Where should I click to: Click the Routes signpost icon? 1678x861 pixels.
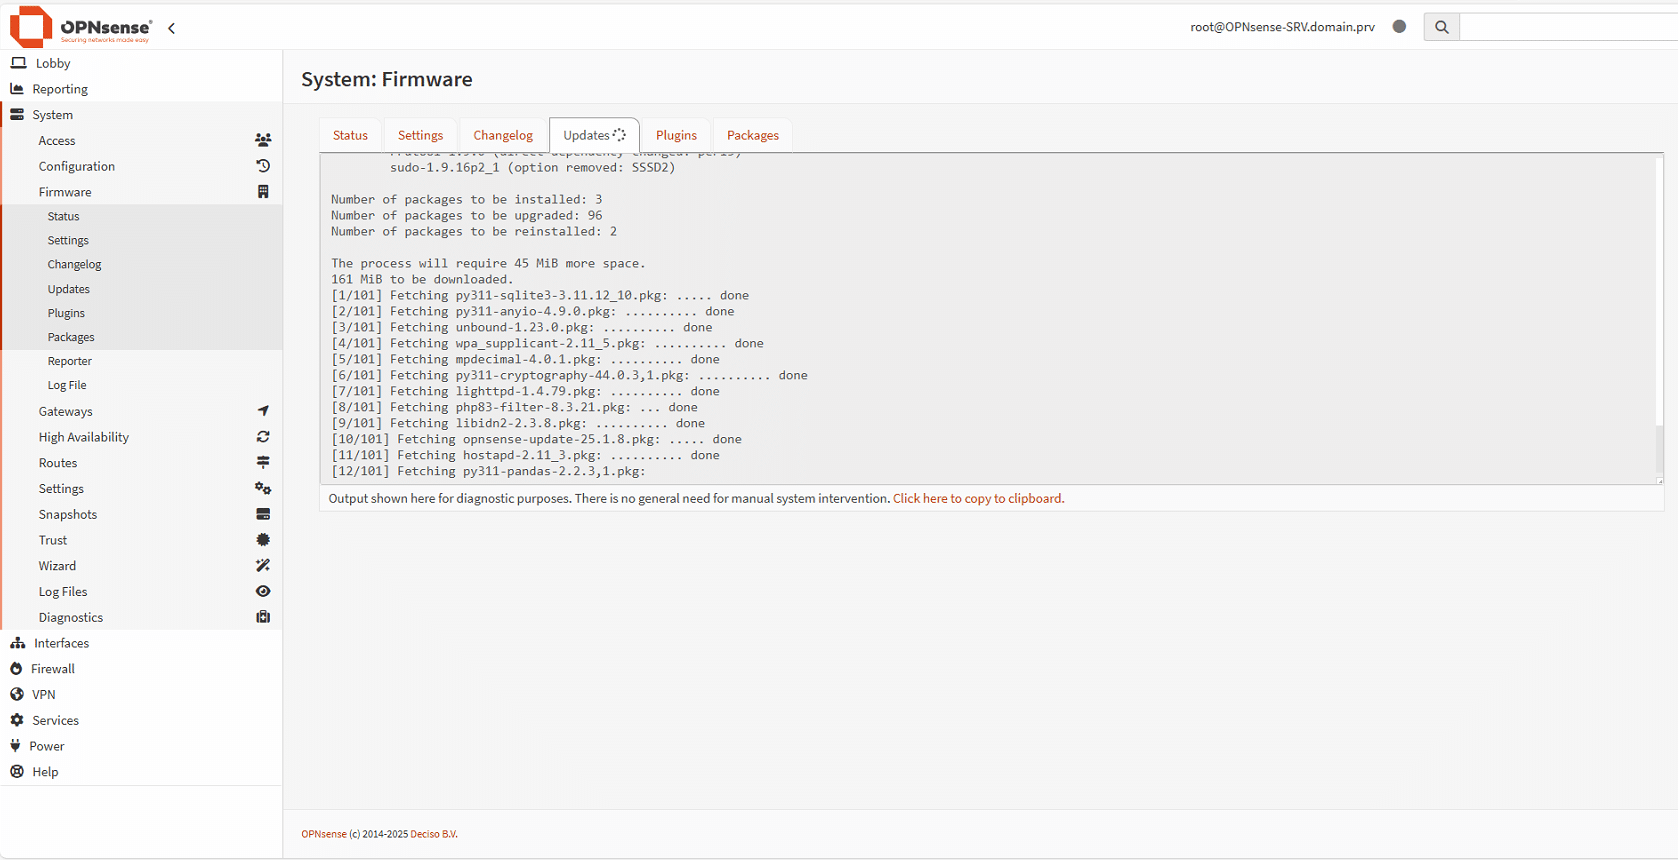263,463
